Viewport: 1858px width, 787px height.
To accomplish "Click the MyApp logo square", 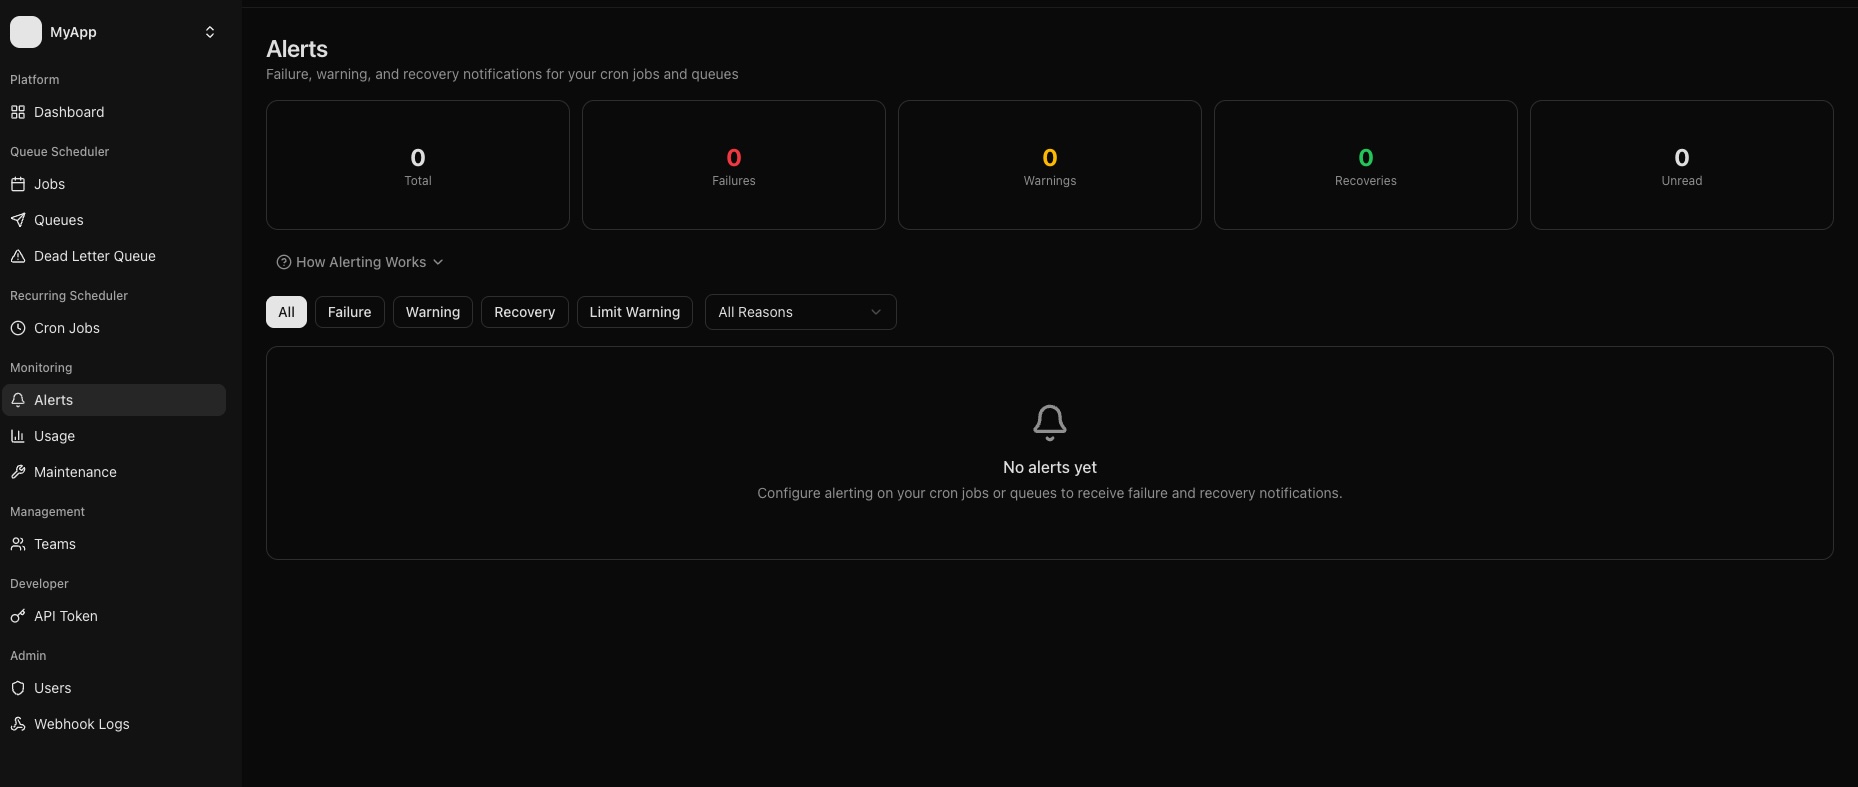I will (26, 32).
